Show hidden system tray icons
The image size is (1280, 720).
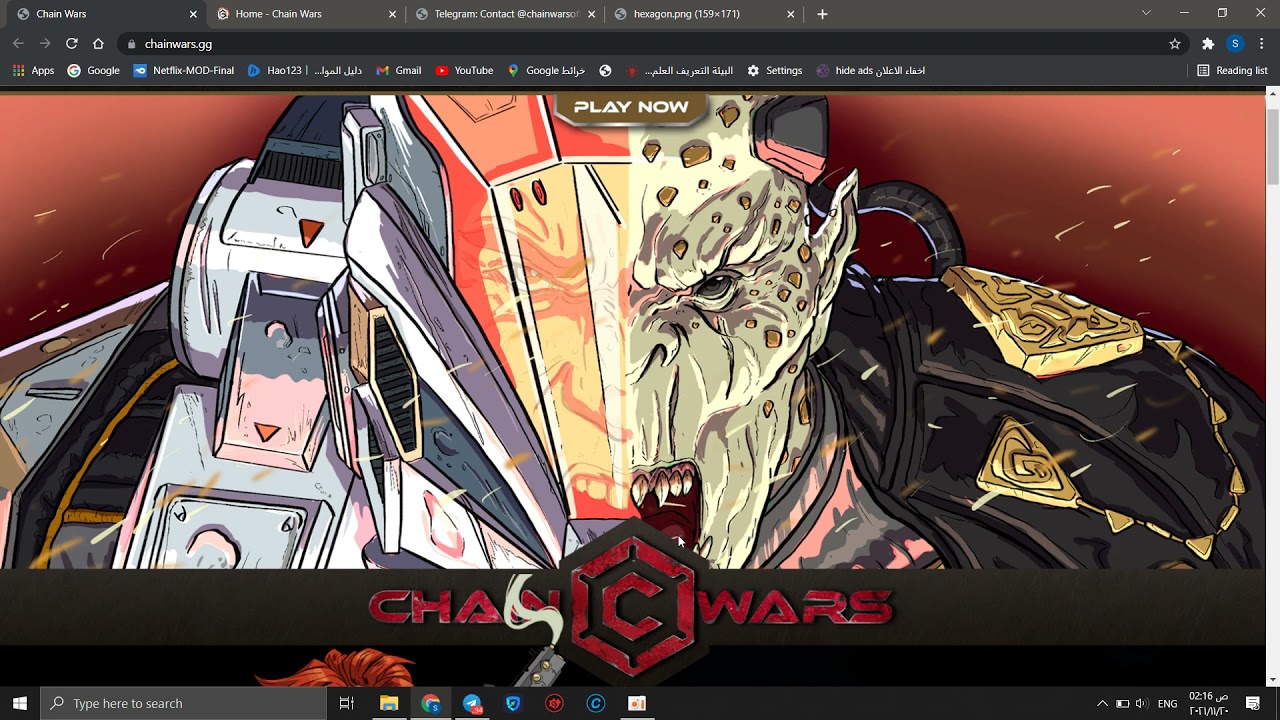coord(1102,704)
